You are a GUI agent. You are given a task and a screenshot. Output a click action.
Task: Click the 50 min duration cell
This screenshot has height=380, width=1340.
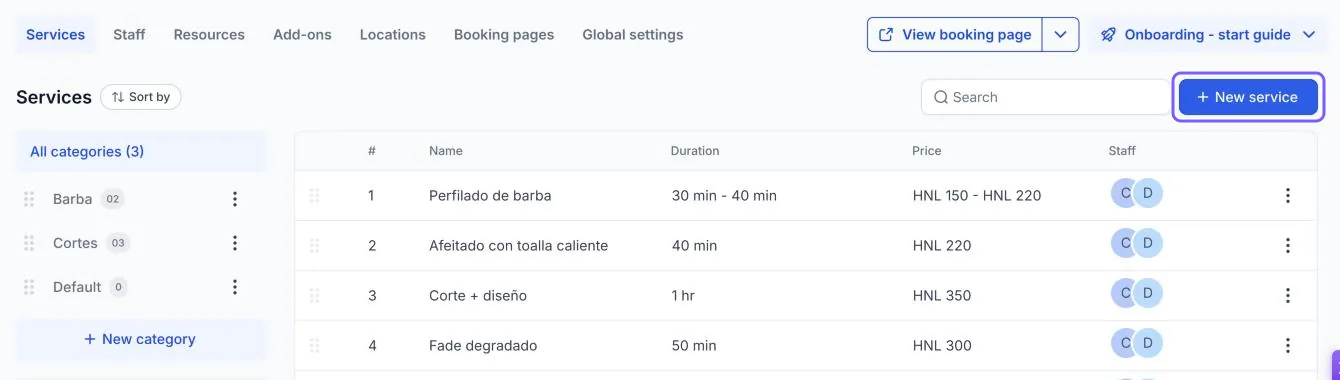tap(694, 345)
